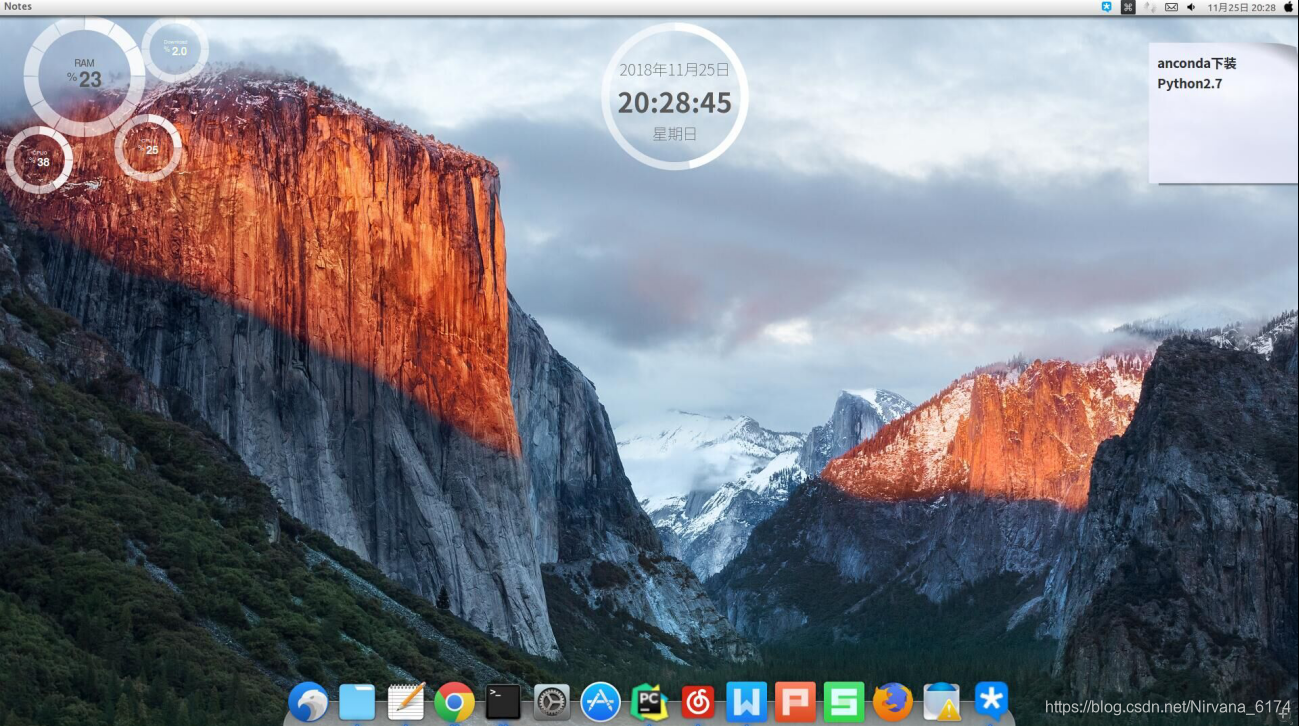This screenshot has height=726, width=1301.
Task: Open WPS Presentation orange P icon
Action: click(795, 702)
